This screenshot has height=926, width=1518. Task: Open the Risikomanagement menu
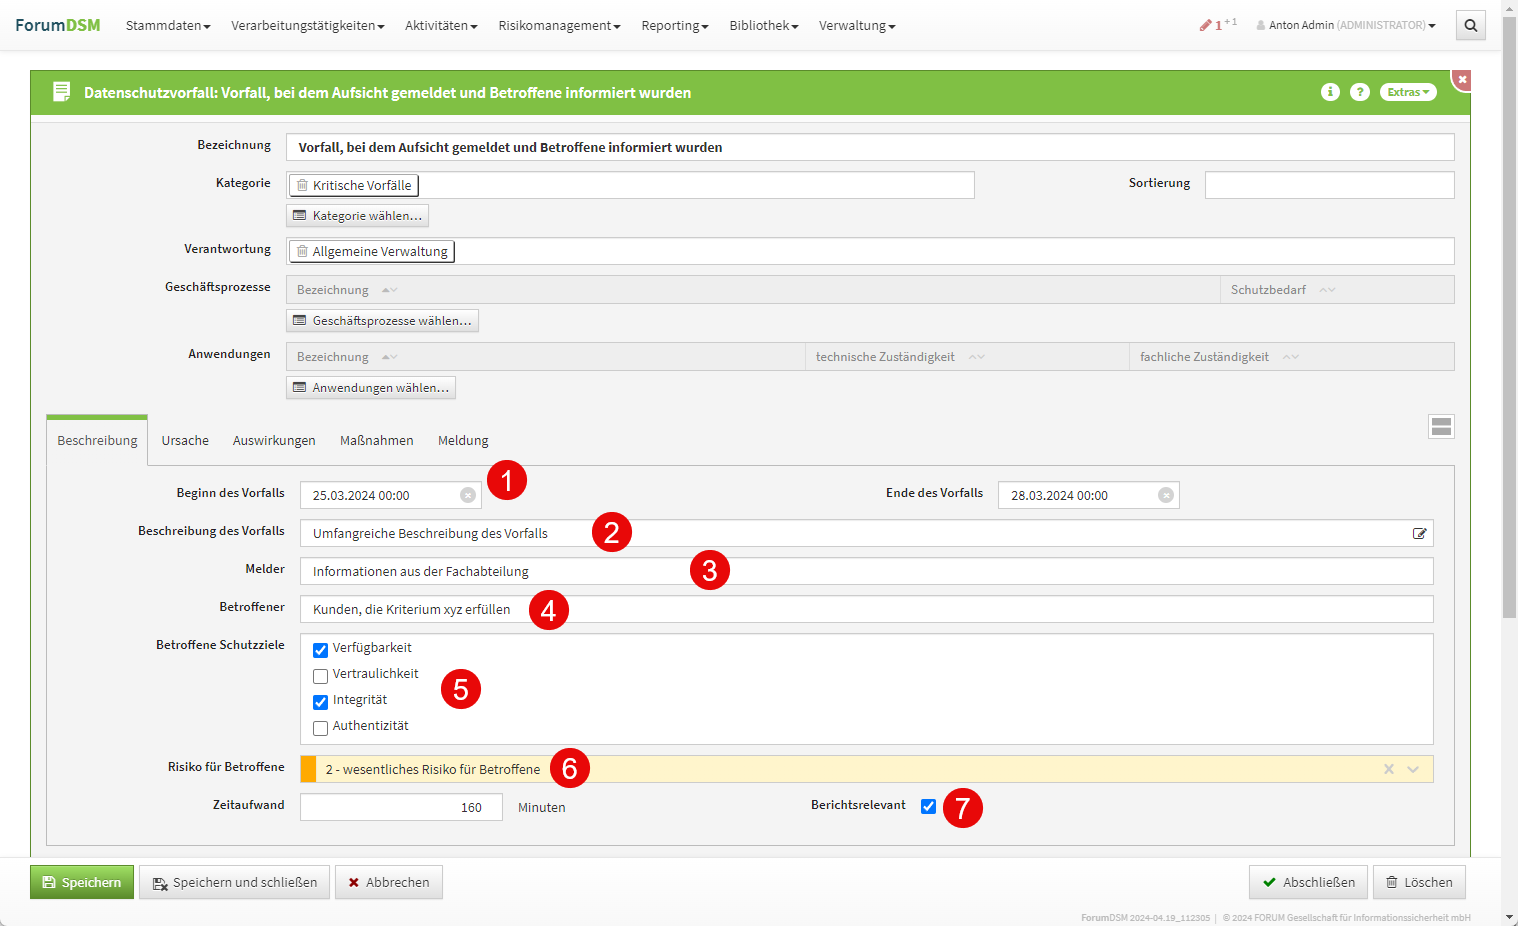[x=559, y=26]
